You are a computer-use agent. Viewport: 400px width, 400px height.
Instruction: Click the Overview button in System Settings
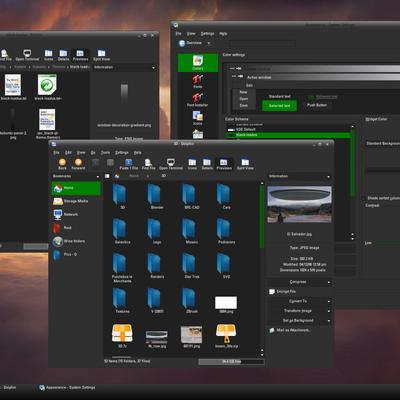pos(191,43)
